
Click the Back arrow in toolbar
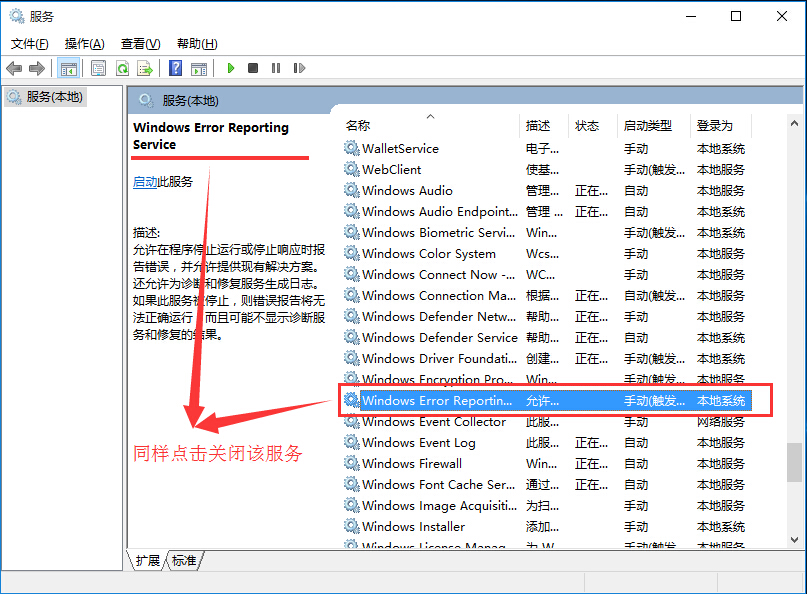coord(14,68)
